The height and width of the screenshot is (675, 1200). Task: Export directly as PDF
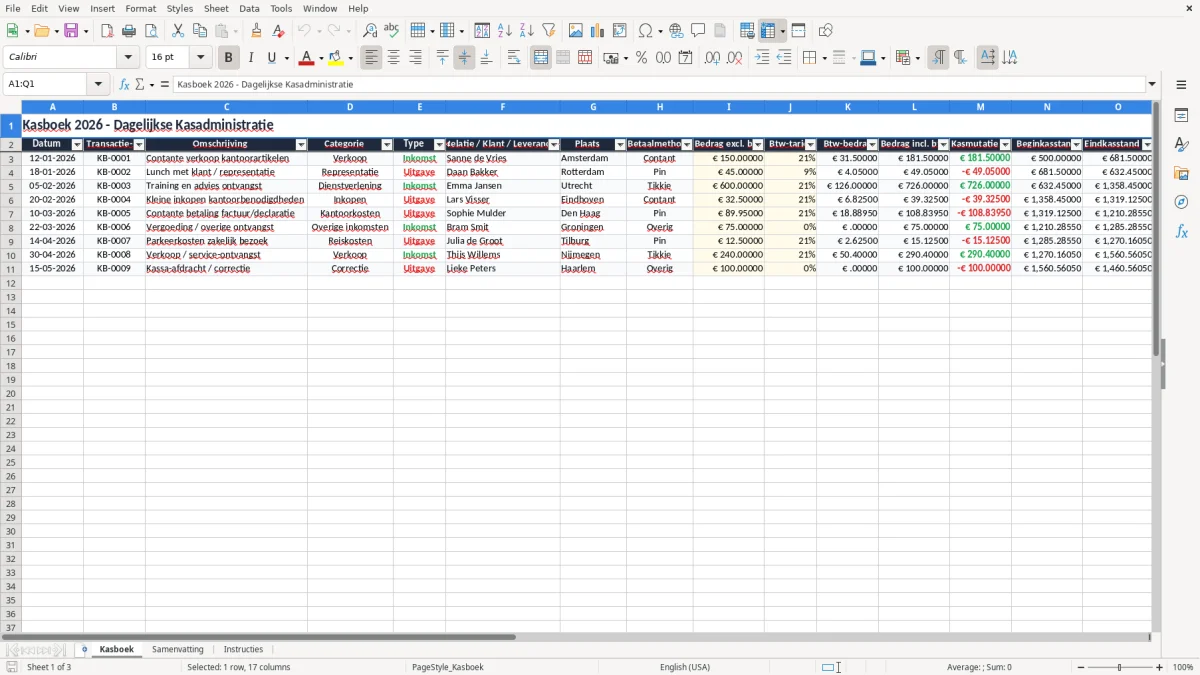pos(107,31)
